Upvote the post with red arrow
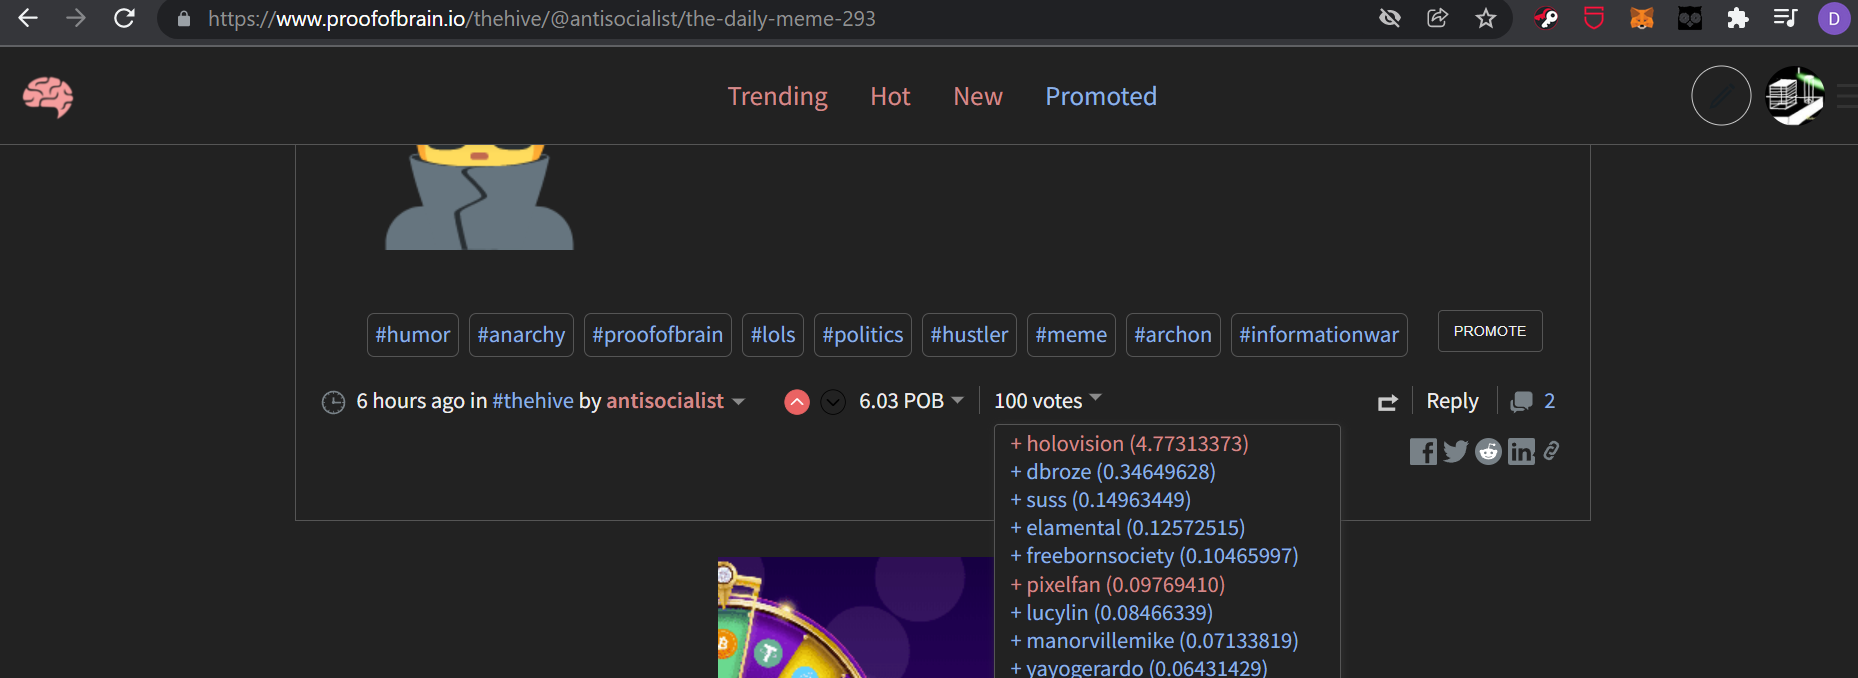The image size is (1858, 678). point(797,402)
